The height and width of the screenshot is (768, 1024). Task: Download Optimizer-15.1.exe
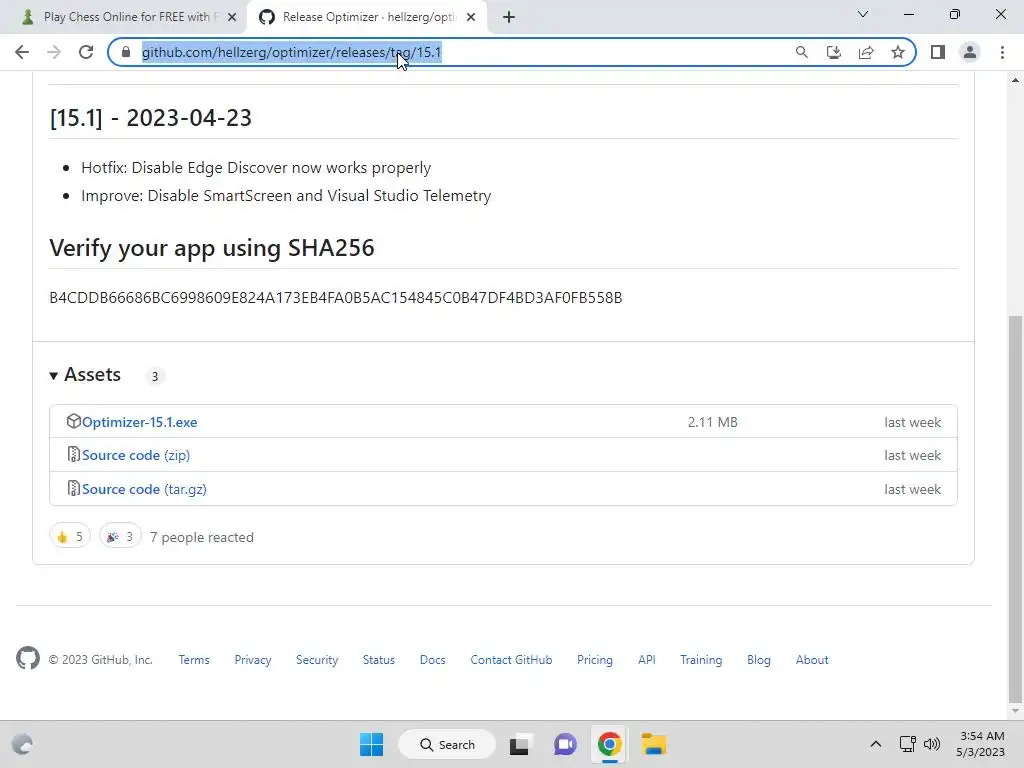point(139,423)
